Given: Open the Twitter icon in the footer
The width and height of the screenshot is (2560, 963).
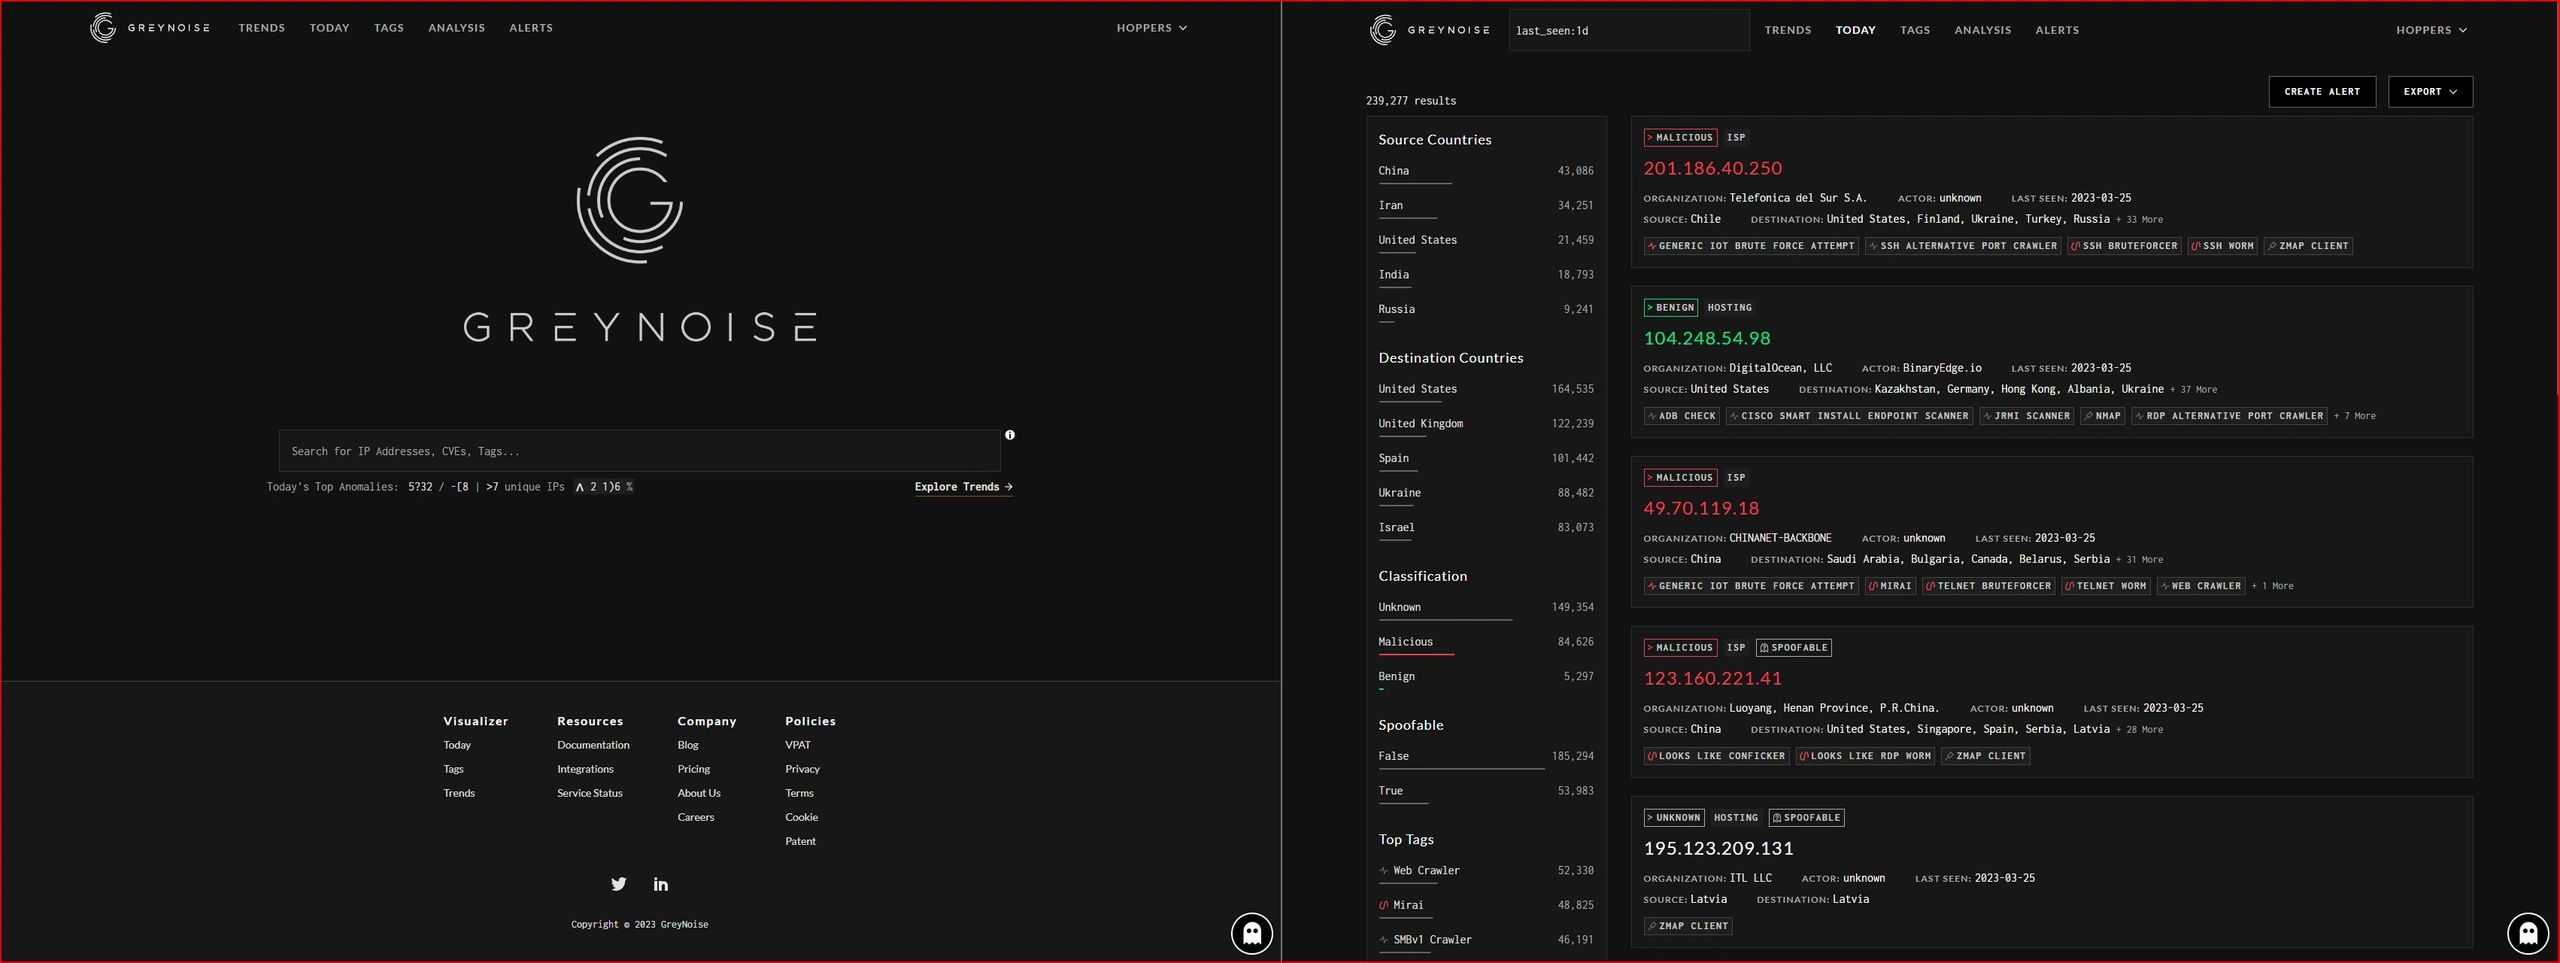Looking at the screenshot, I should [x=618, y=883].
